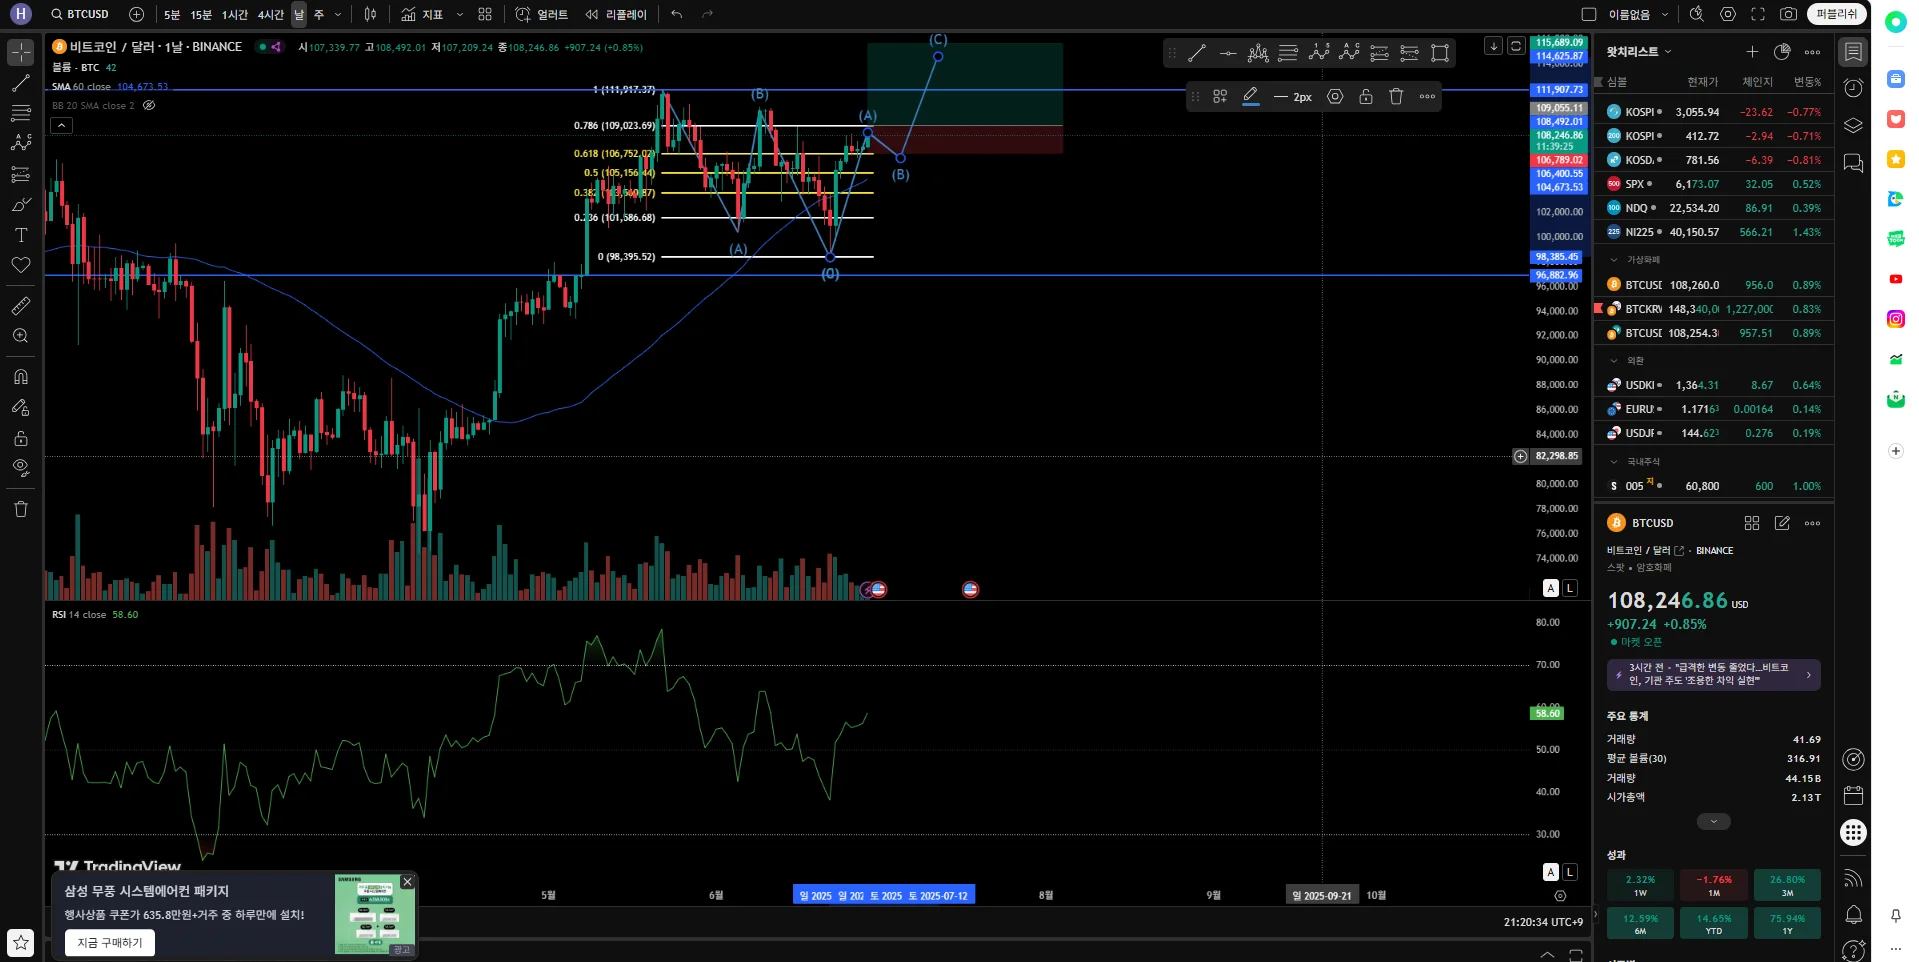Switch the chart to the 4시간 timeframe
The image size is (1919, 962).
[x=270, y=14]
